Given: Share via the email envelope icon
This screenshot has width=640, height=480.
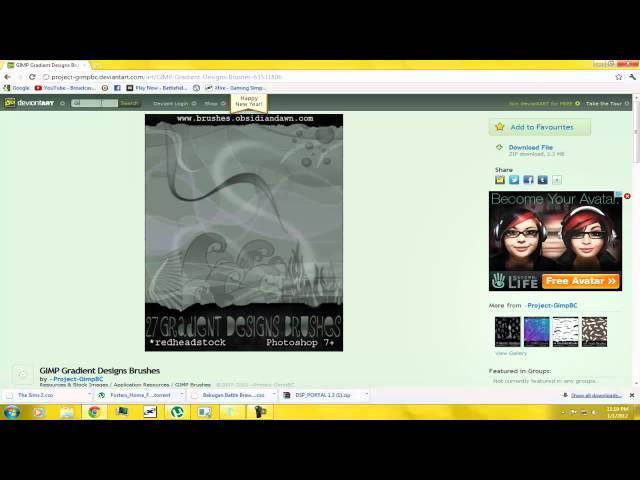Looking at the screenshot, I should pyautogui.click(x=500, y=180).
